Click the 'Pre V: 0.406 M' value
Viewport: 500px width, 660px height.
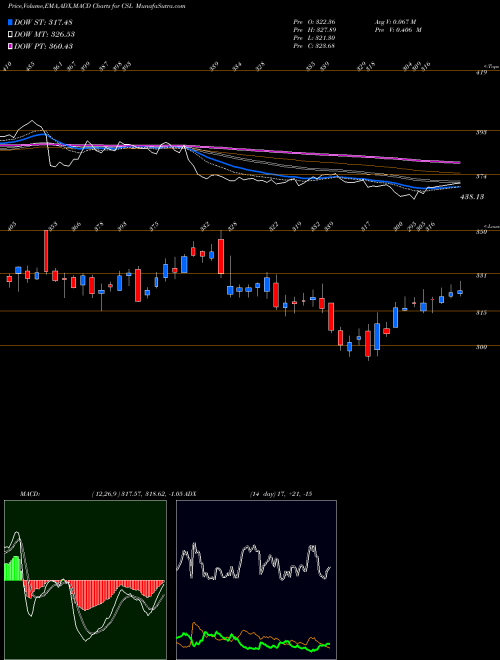pyautogui.click(x=397, y=30)
